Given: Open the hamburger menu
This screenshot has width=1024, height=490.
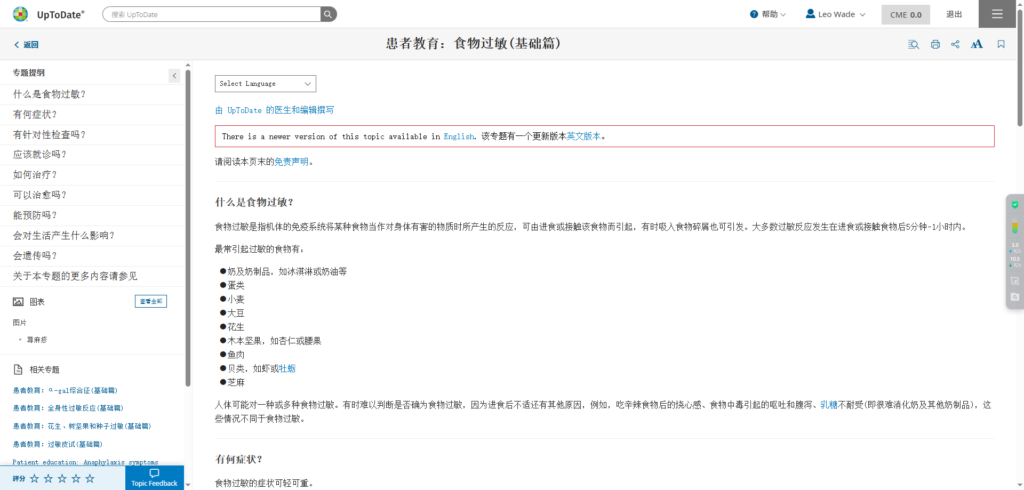Looking at the screenshot, I should tap(997, 14).
